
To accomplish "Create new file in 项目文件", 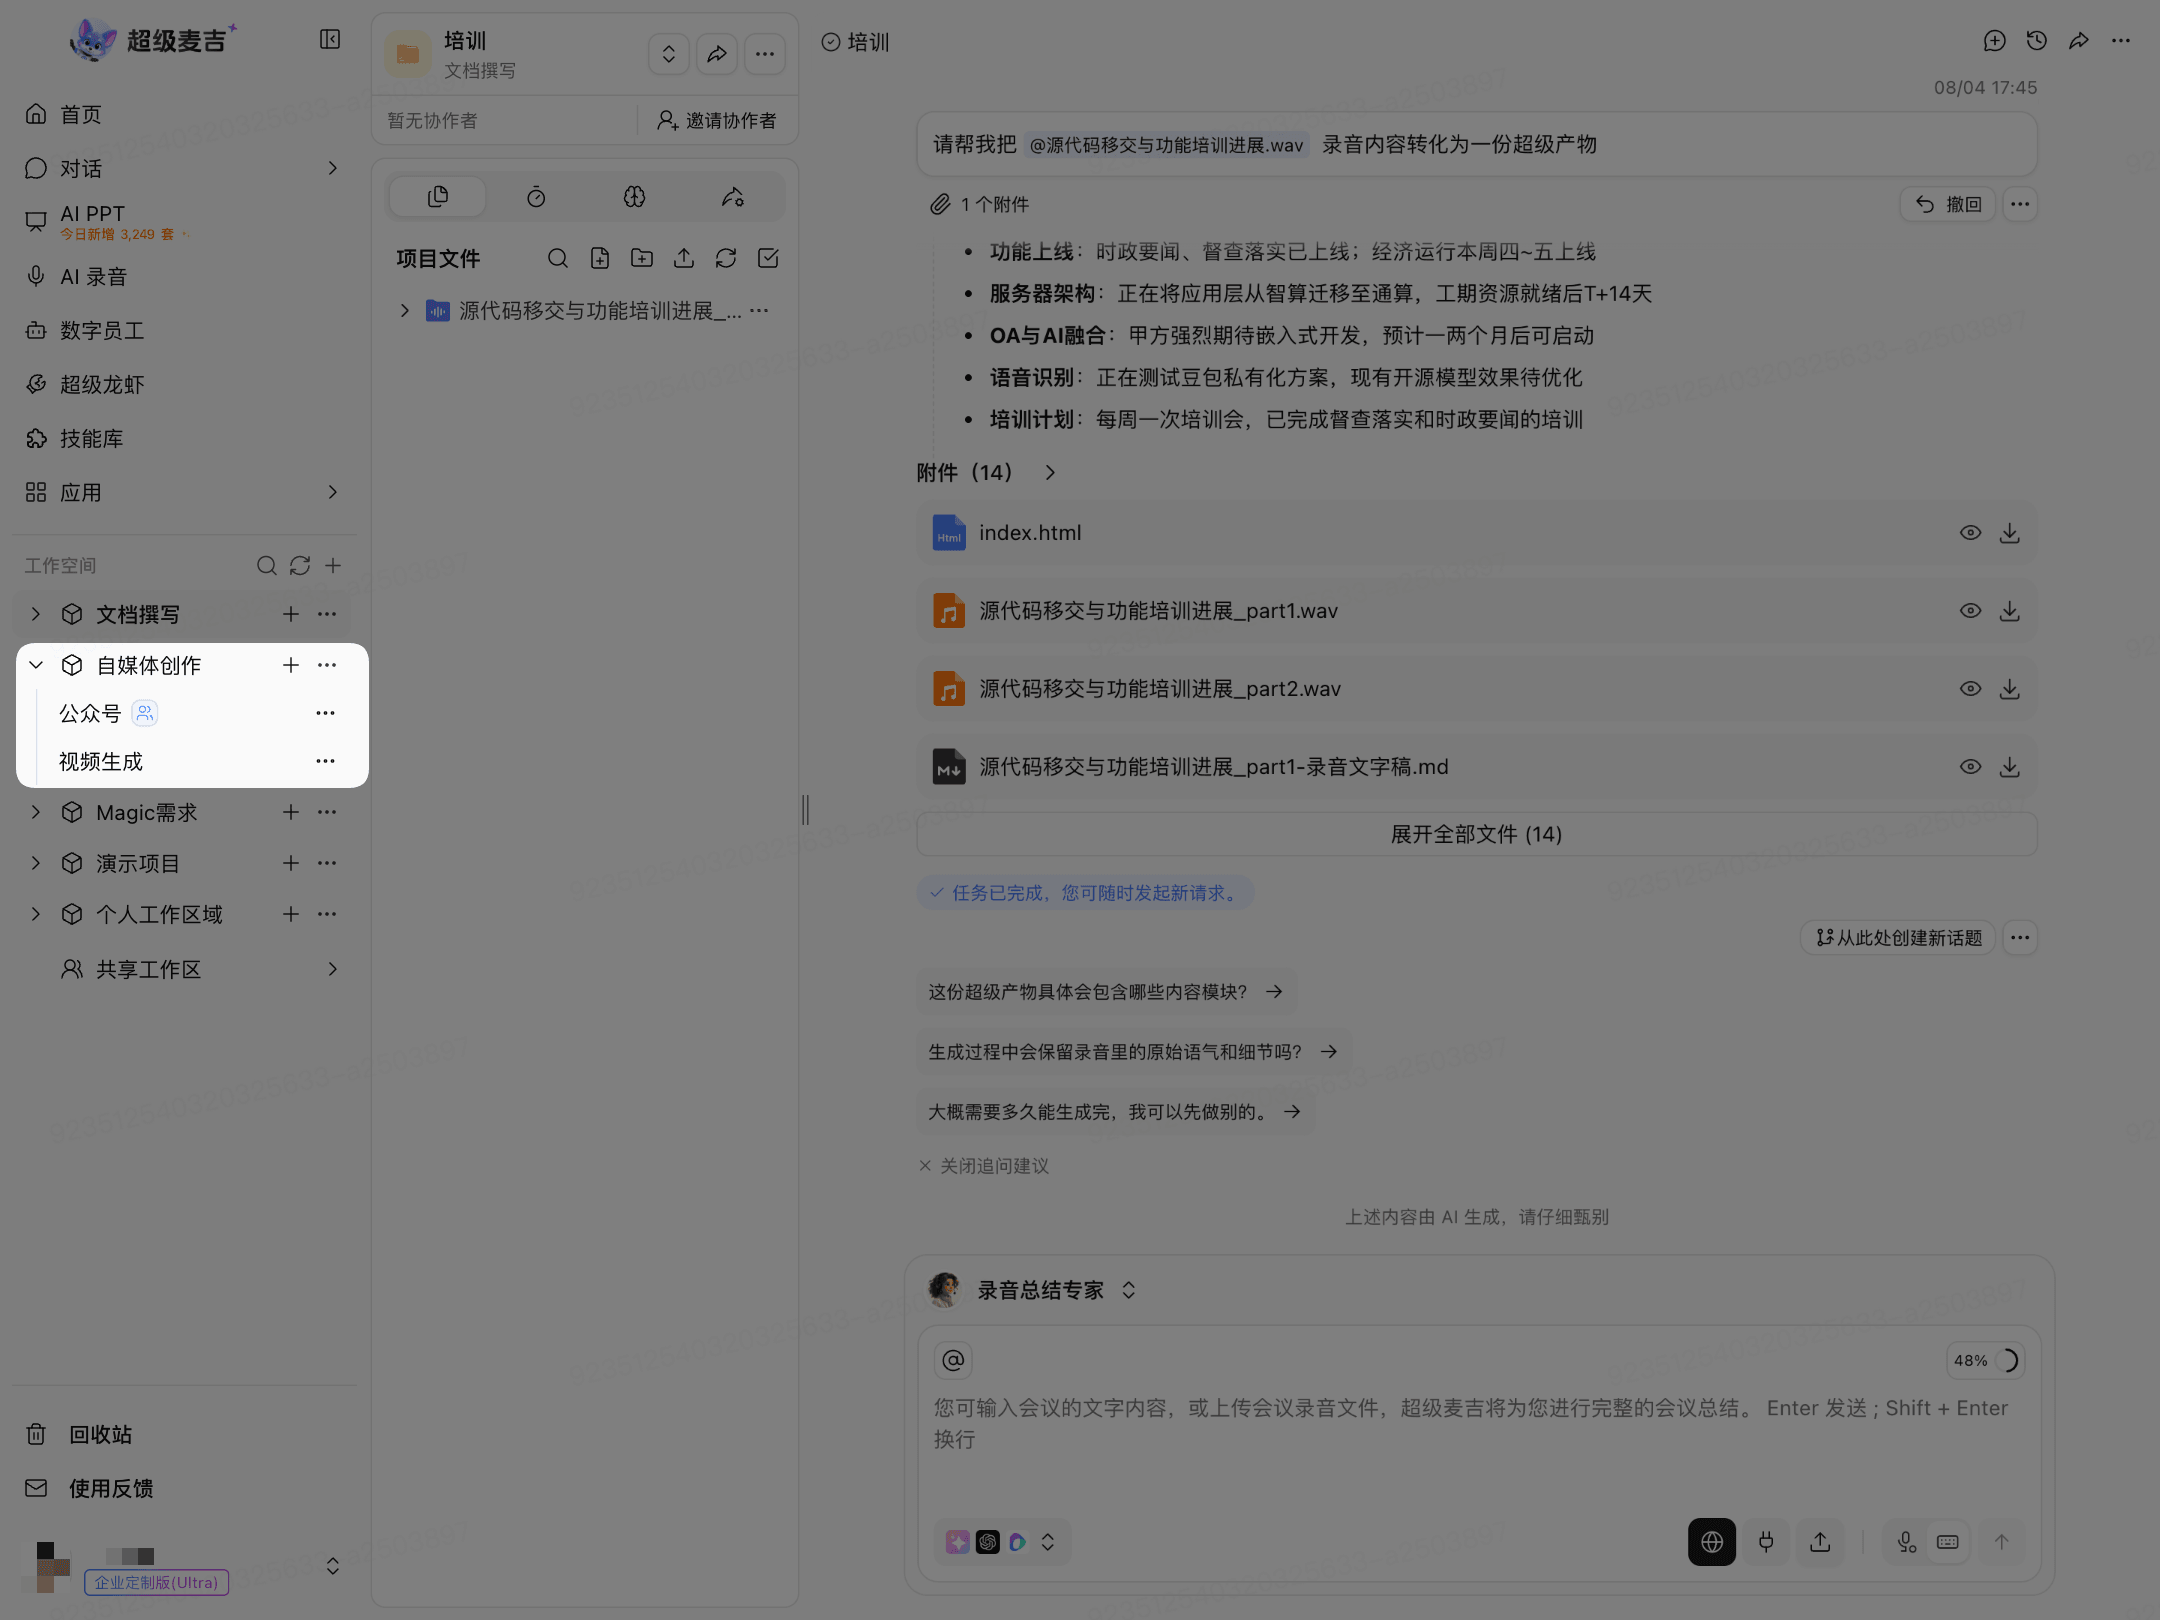I will point(600,259).
